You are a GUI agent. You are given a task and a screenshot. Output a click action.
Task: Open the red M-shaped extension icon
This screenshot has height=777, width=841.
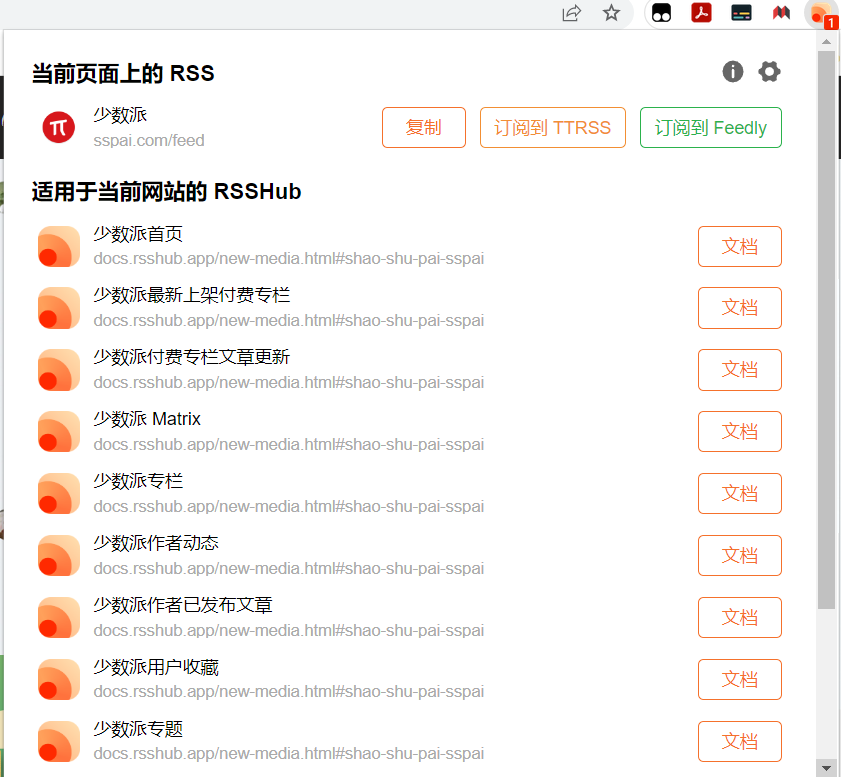pos(781,13)
